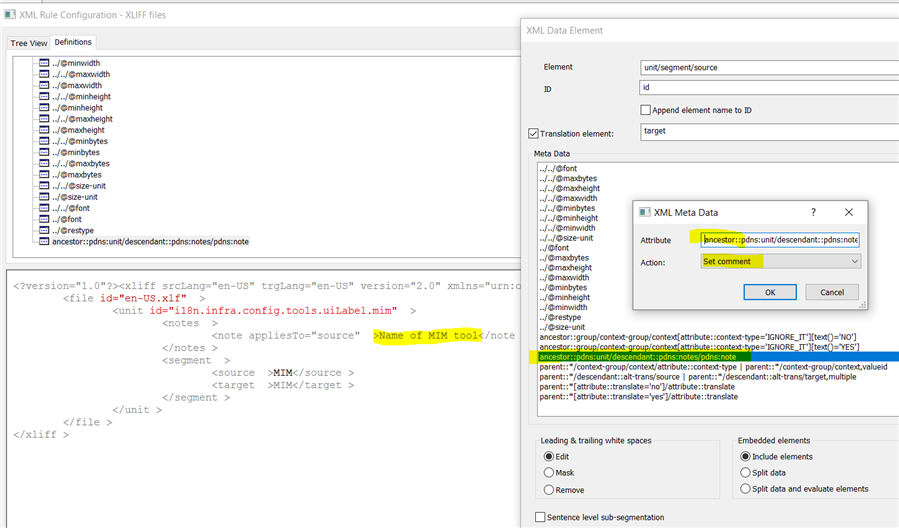Screen dimensions: 899x528
Task: Click the icon beside ../@size-unit definition
Action: click(44, 197)
